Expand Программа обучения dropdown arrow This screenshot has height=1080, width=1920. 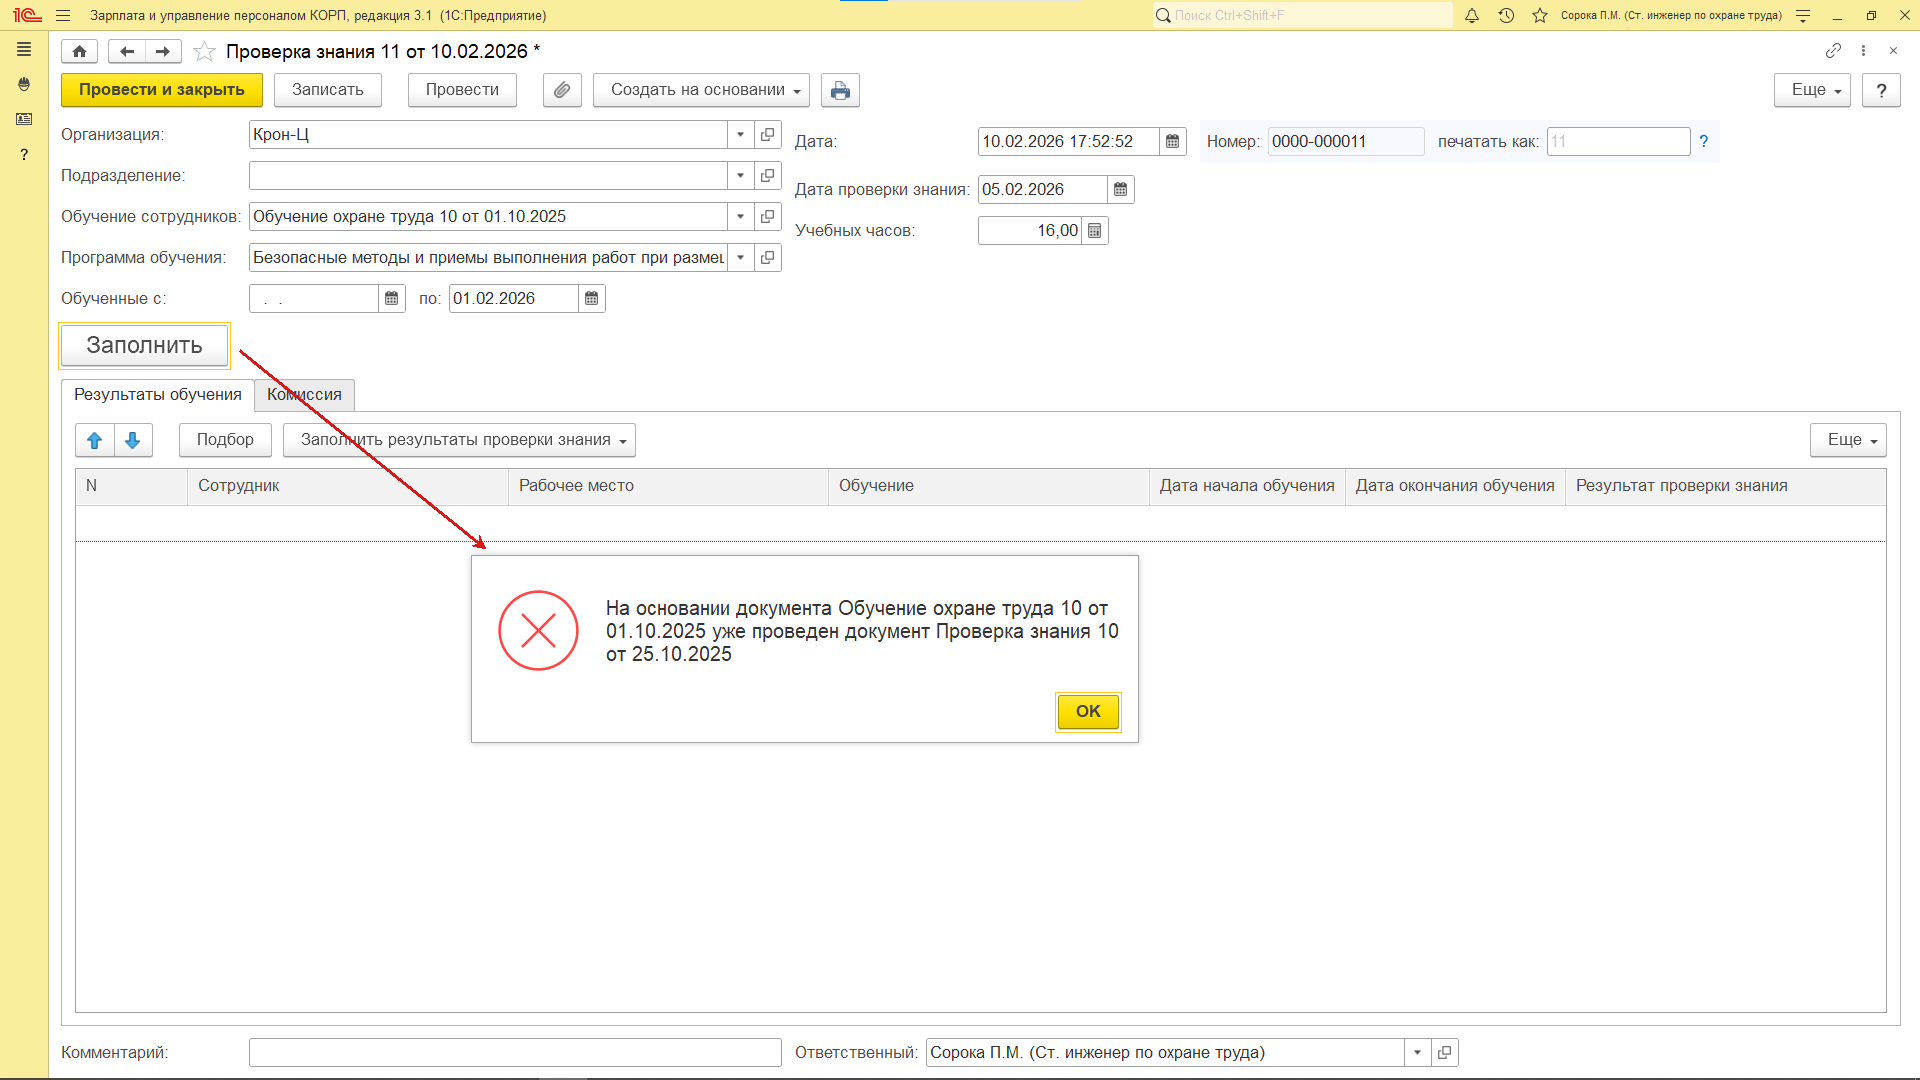pos(740,258)
